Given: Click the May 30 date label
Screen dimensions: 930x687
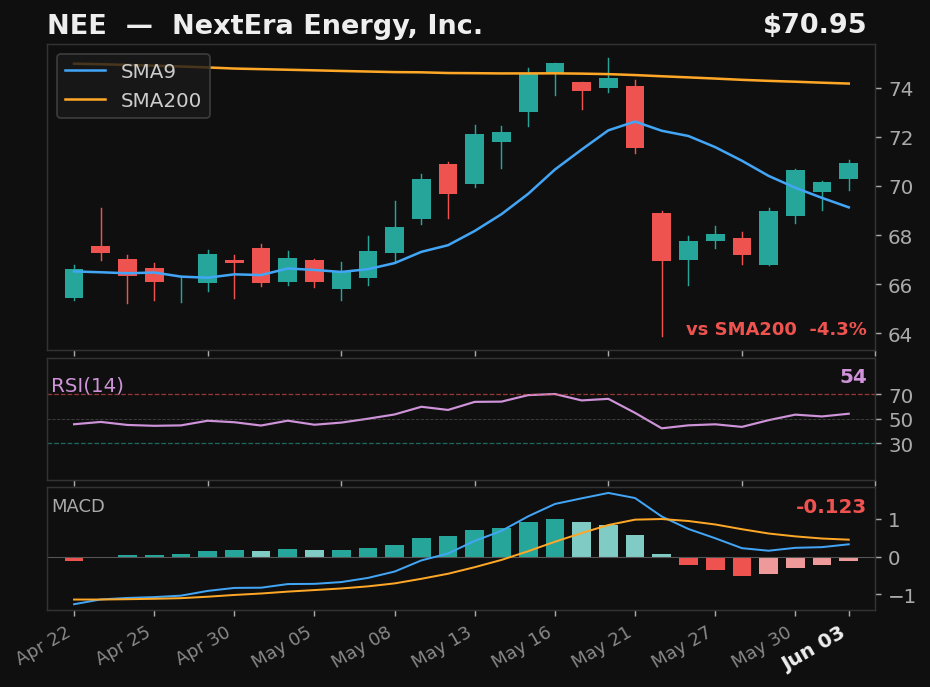Looking at the screenshot, I should pos(762,647).
